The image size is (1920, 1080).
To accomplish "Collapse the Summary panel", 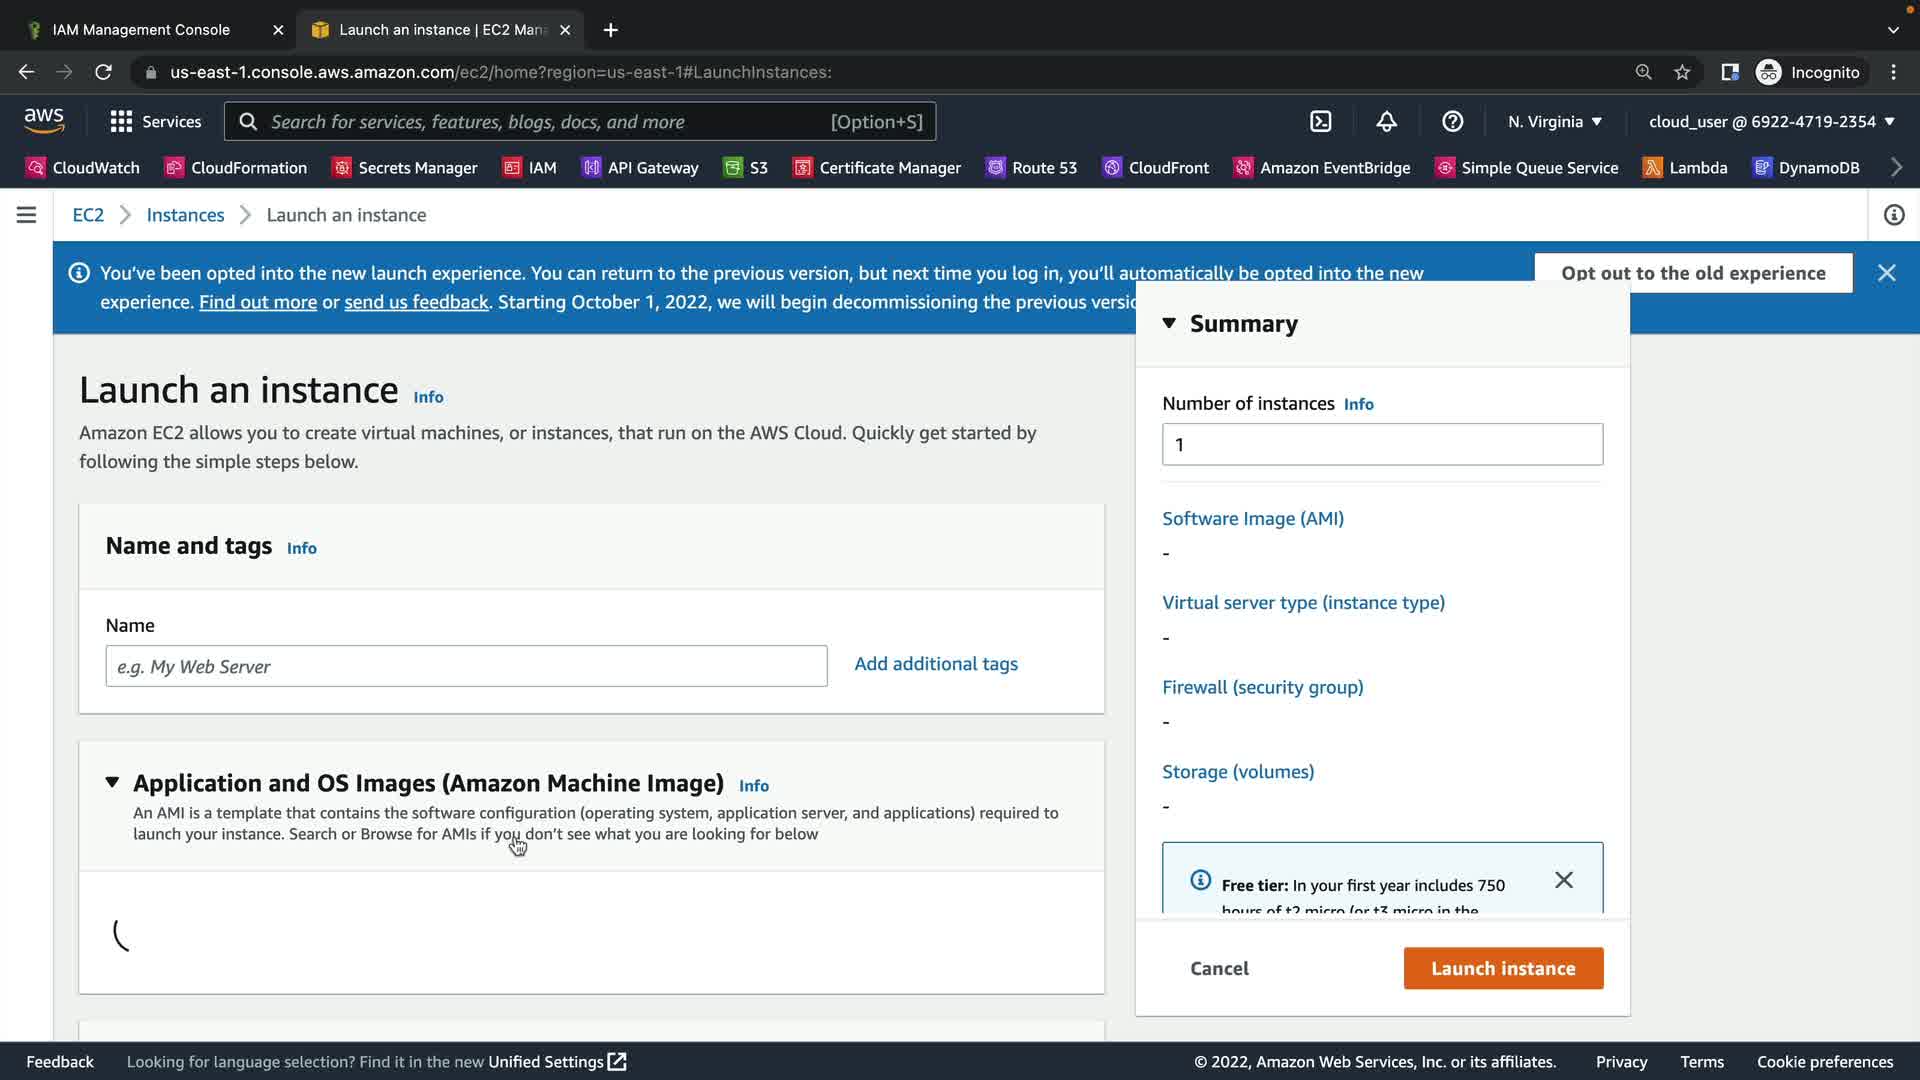I will (1169, 323).
